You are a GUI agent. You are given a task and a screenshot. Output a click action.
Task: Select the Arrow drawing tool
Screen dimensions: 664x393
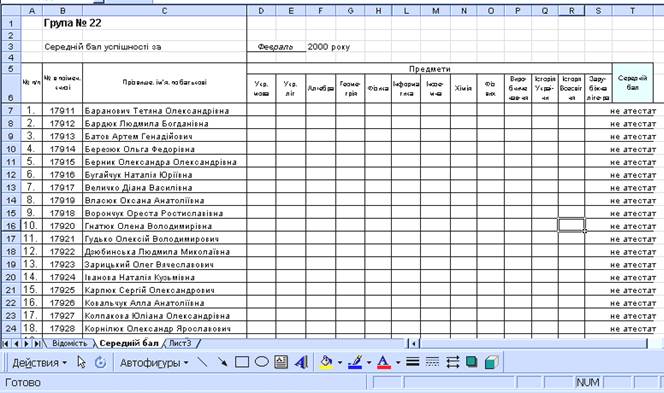[222, 362]
